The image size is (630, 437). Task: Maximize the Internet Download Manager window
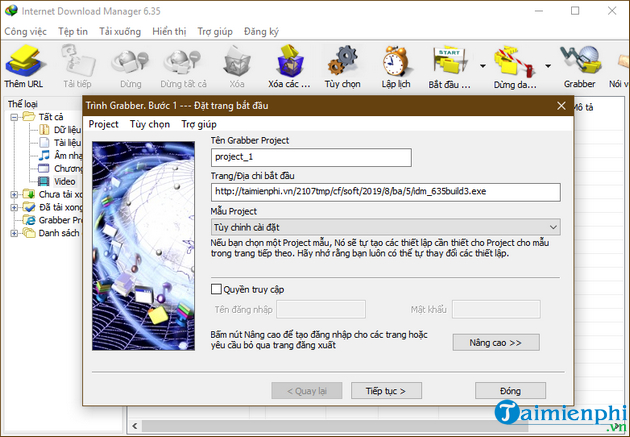tap(575, 10)
